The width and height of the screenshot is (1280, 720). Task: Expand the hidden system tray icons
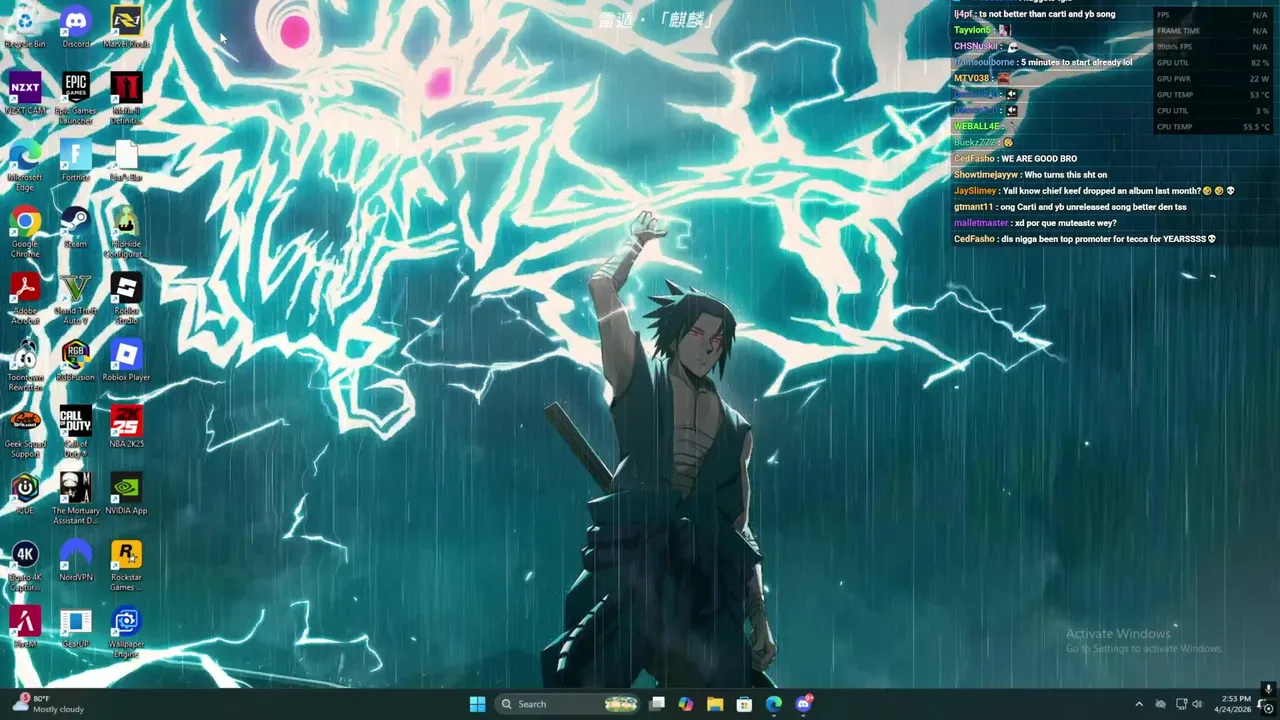[x=1139, y=704]
